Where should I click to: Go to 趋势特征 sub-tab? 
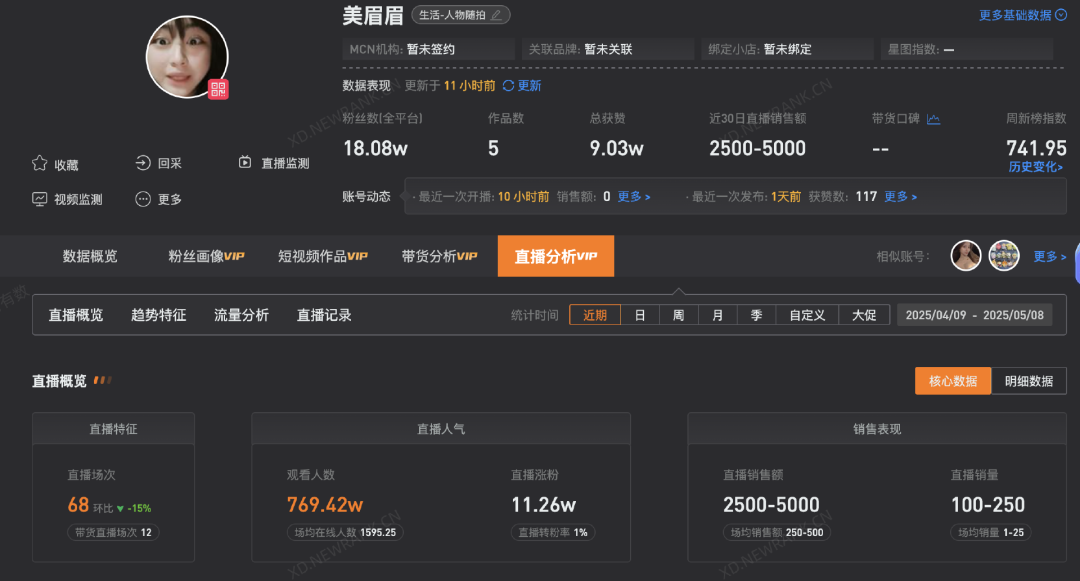click(x=158, y=315)
